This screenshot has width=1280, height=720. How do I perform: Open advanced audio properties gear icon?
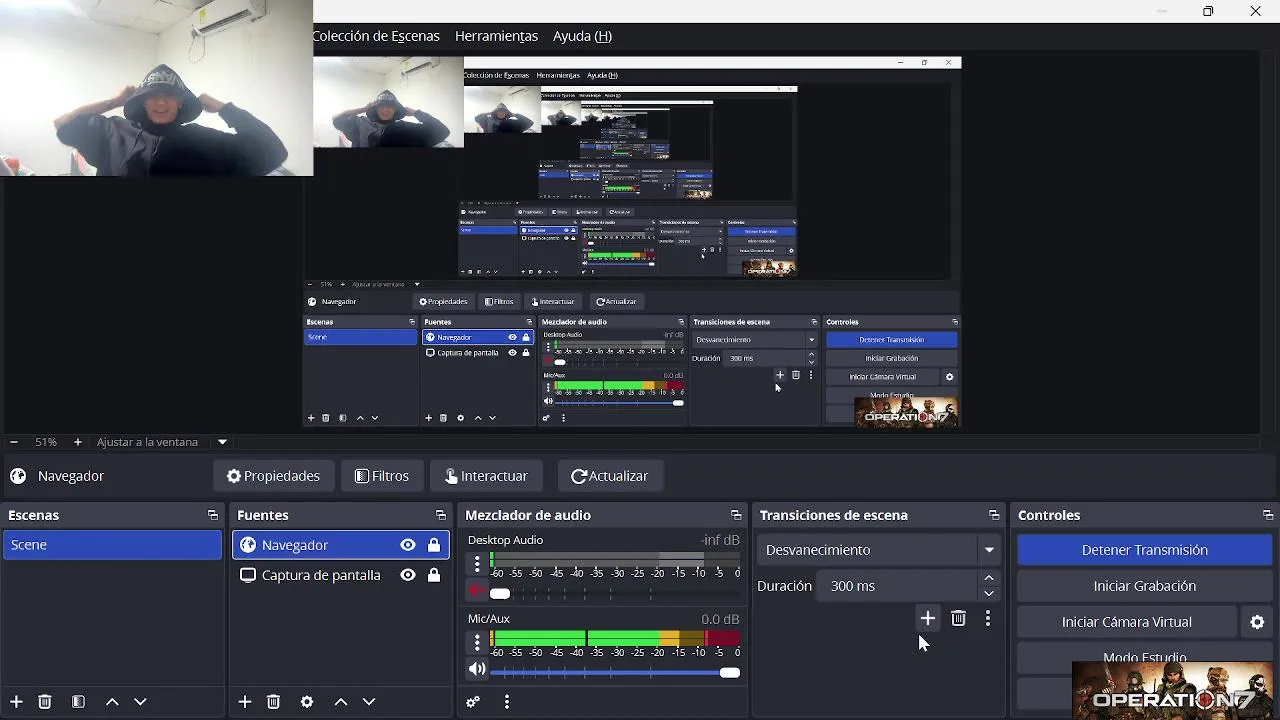point(474,702)
